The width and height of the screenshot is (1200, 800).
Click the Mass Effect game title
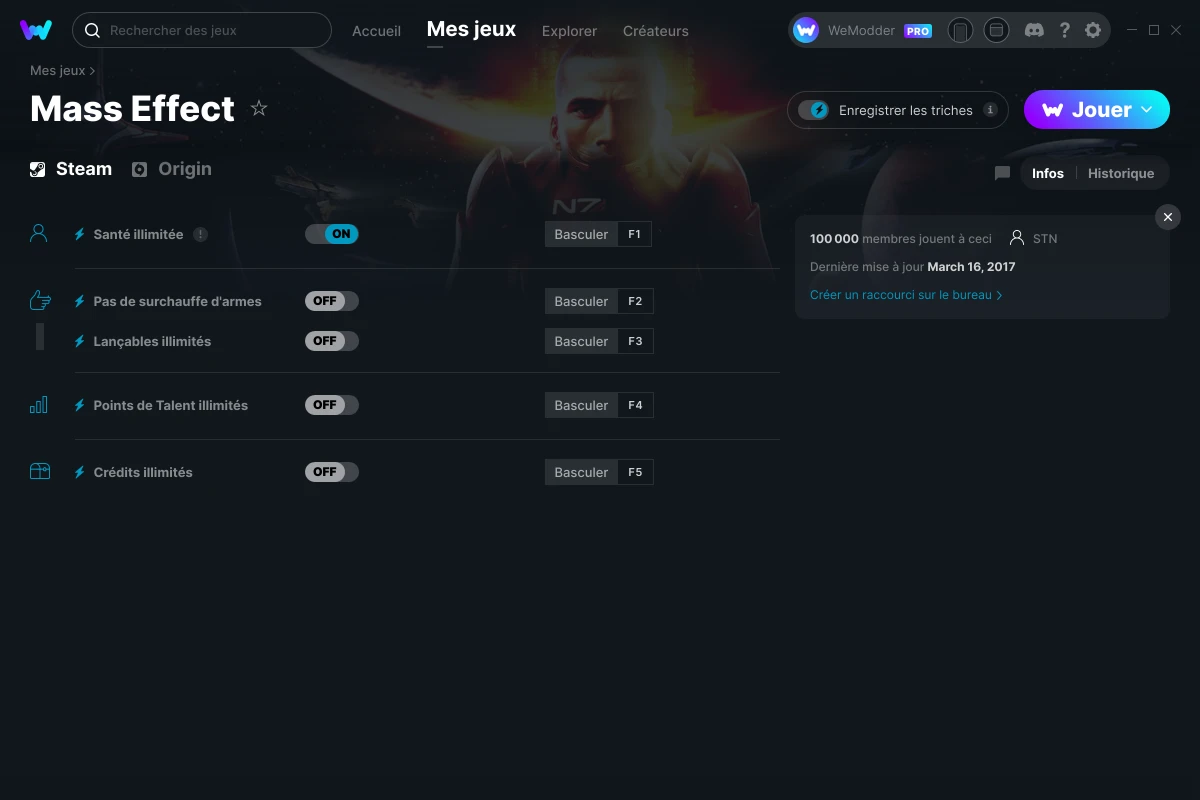pyautogui.click(x=133, y=108)
